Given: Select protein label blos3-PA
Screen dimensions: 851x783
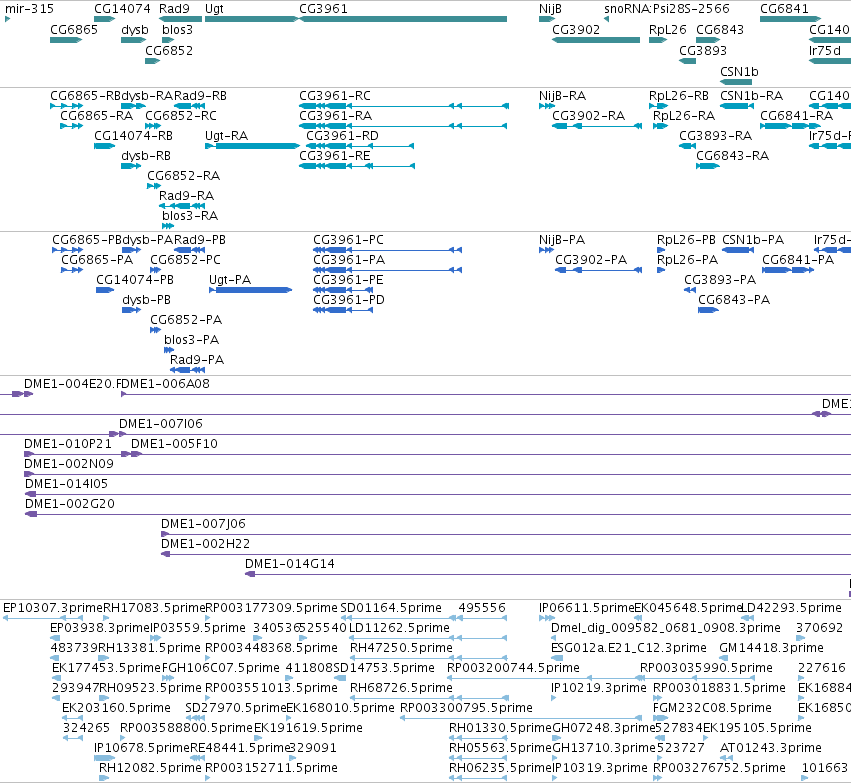Looking at the screenshot, I should tap(192, 339).
